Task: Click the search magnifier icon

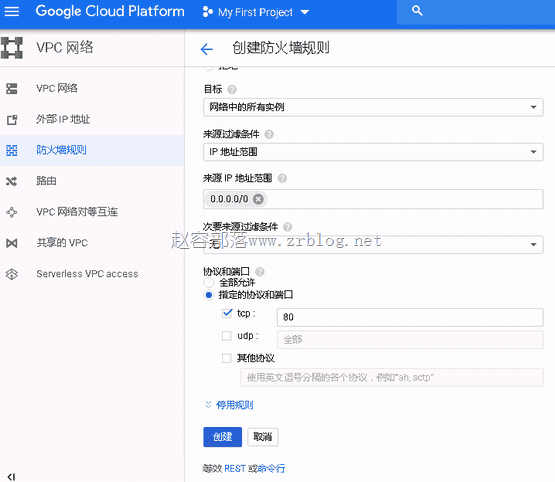Action: [417, 11]
